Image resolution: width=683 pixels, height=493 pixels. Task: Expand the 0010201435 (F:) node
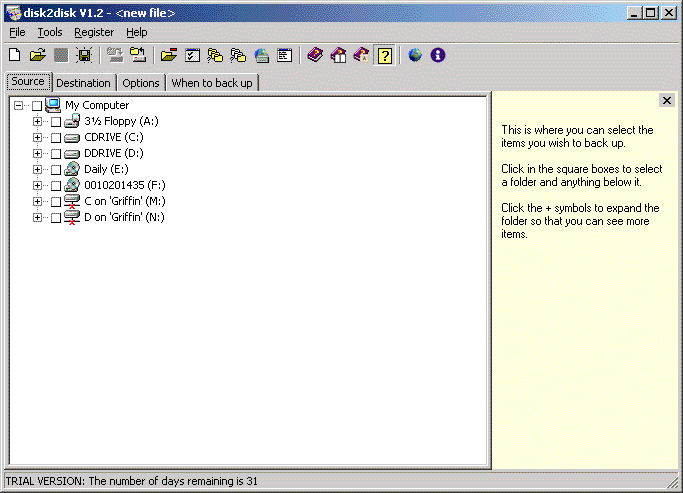[x=37, y=186]
